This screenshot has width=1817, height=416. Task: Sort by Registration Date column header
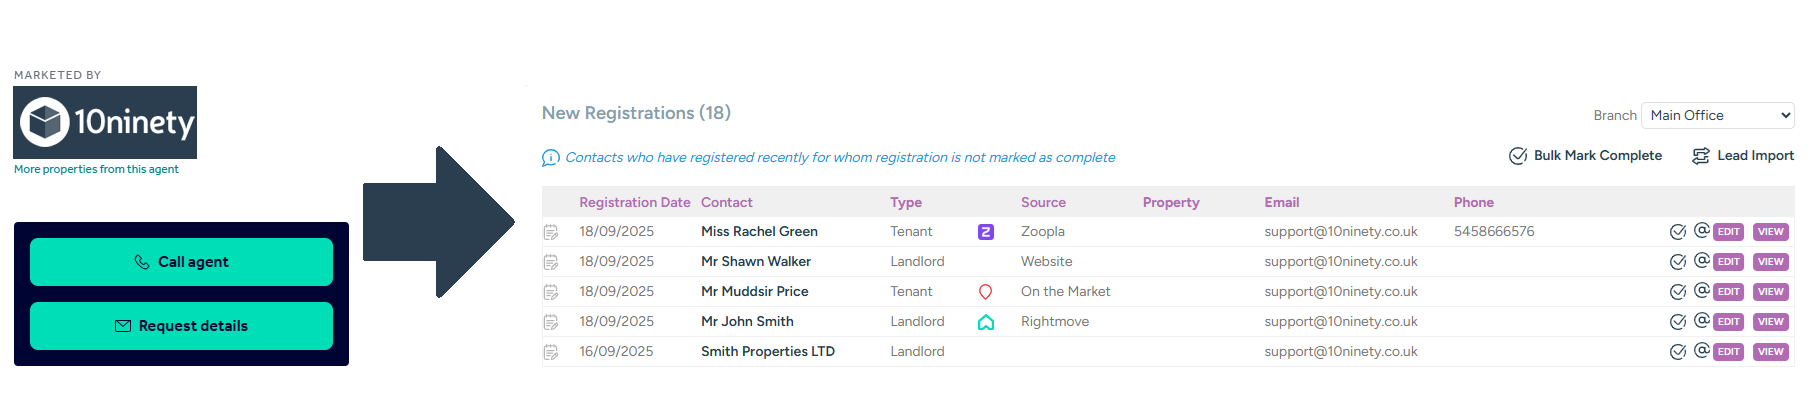click(634, 202)
